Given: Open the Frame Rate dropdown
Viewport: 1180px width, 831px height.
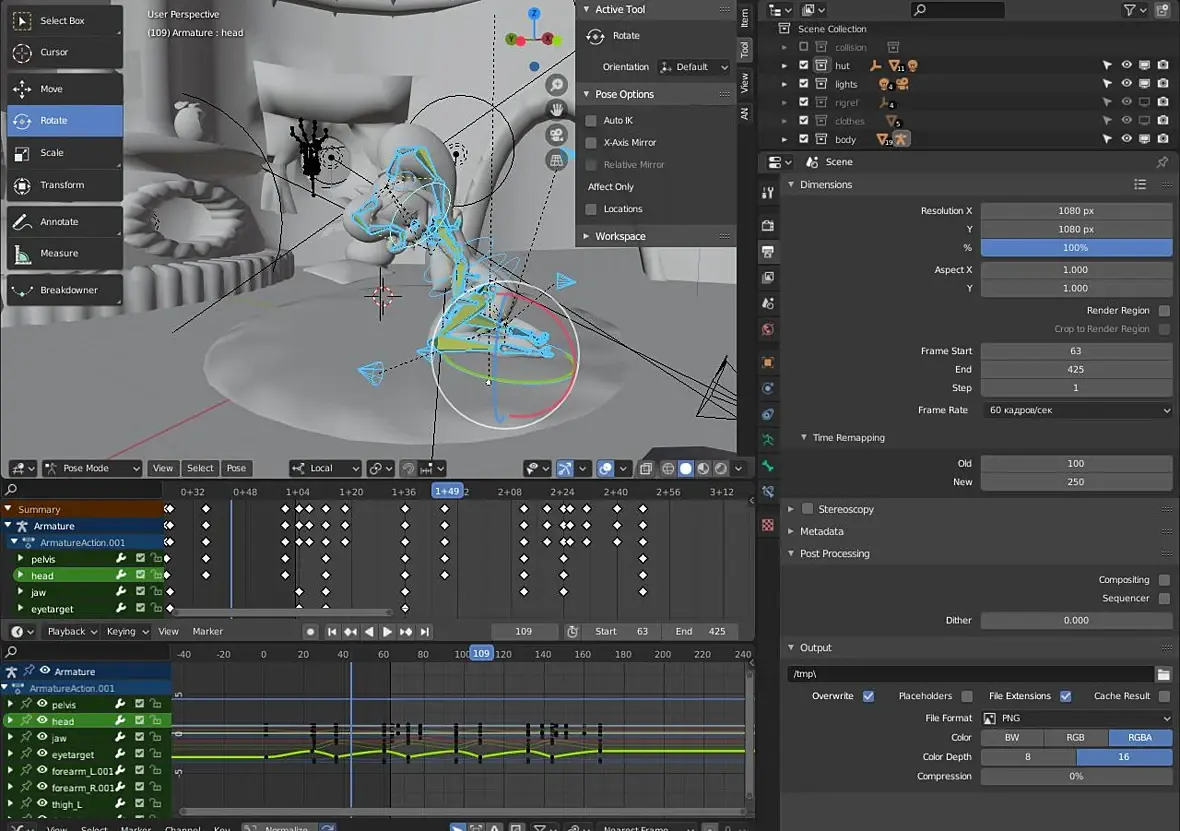Looking at the screenshot, I should tap(1076, 410).
